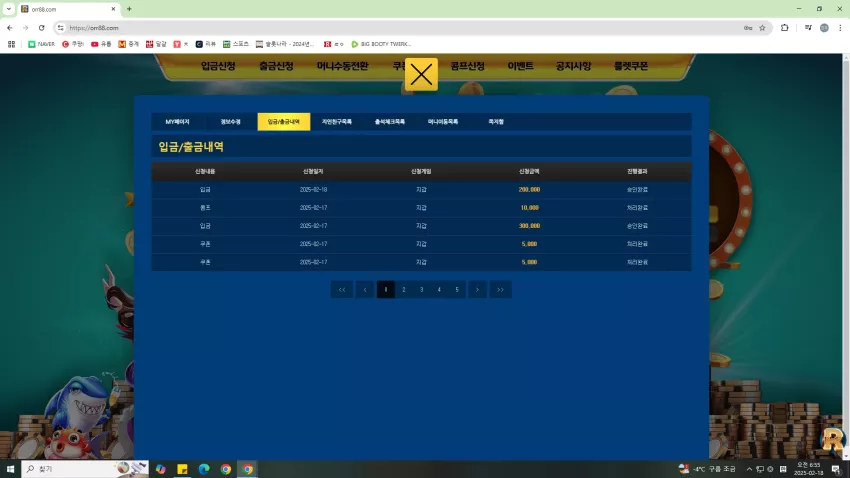Go back using the browser back arrow
Viewport: 850px width, 478px height.
(10, 28)
